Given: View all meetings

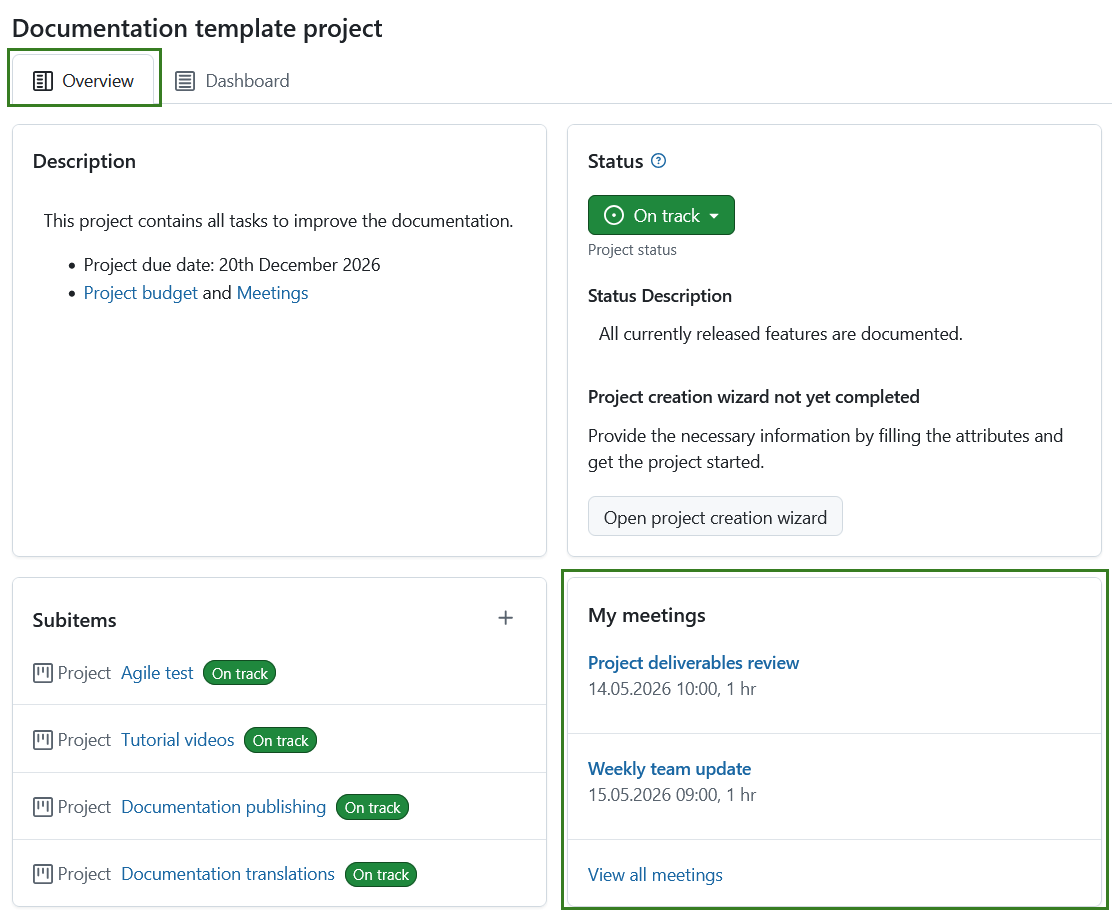Looking at the screenshot, I should click(655, 874).
